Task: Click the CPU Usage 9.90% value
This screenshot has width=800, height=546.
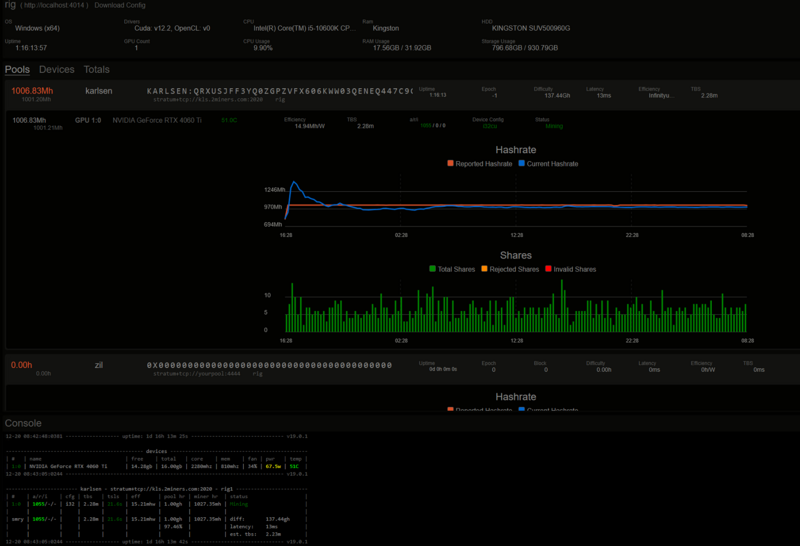Action: tap(263, 48)
